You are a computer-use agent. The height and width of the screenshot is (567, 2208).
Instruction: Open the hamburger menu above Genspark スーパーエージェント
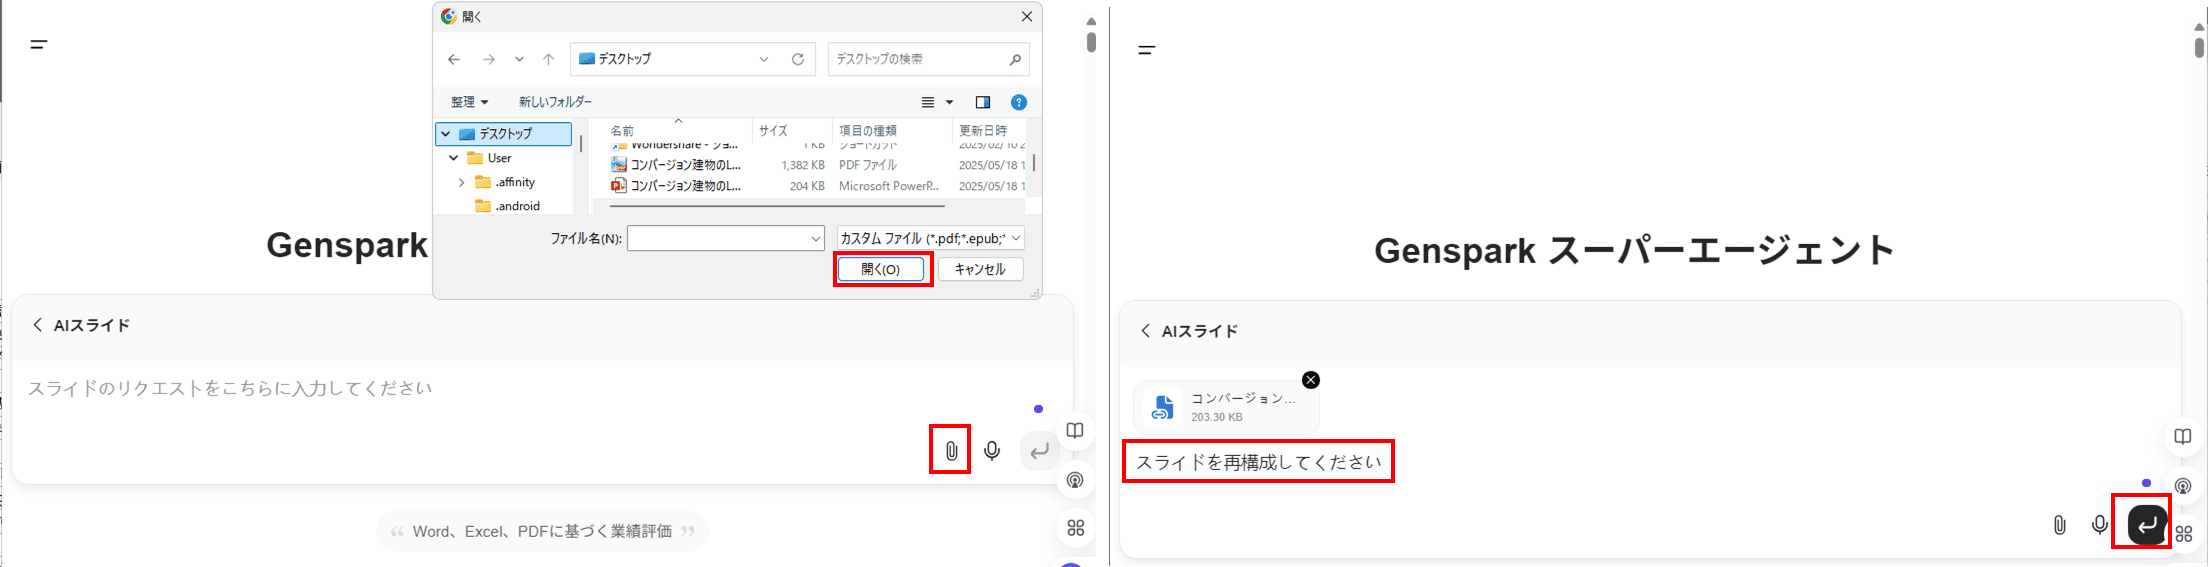1147,50
